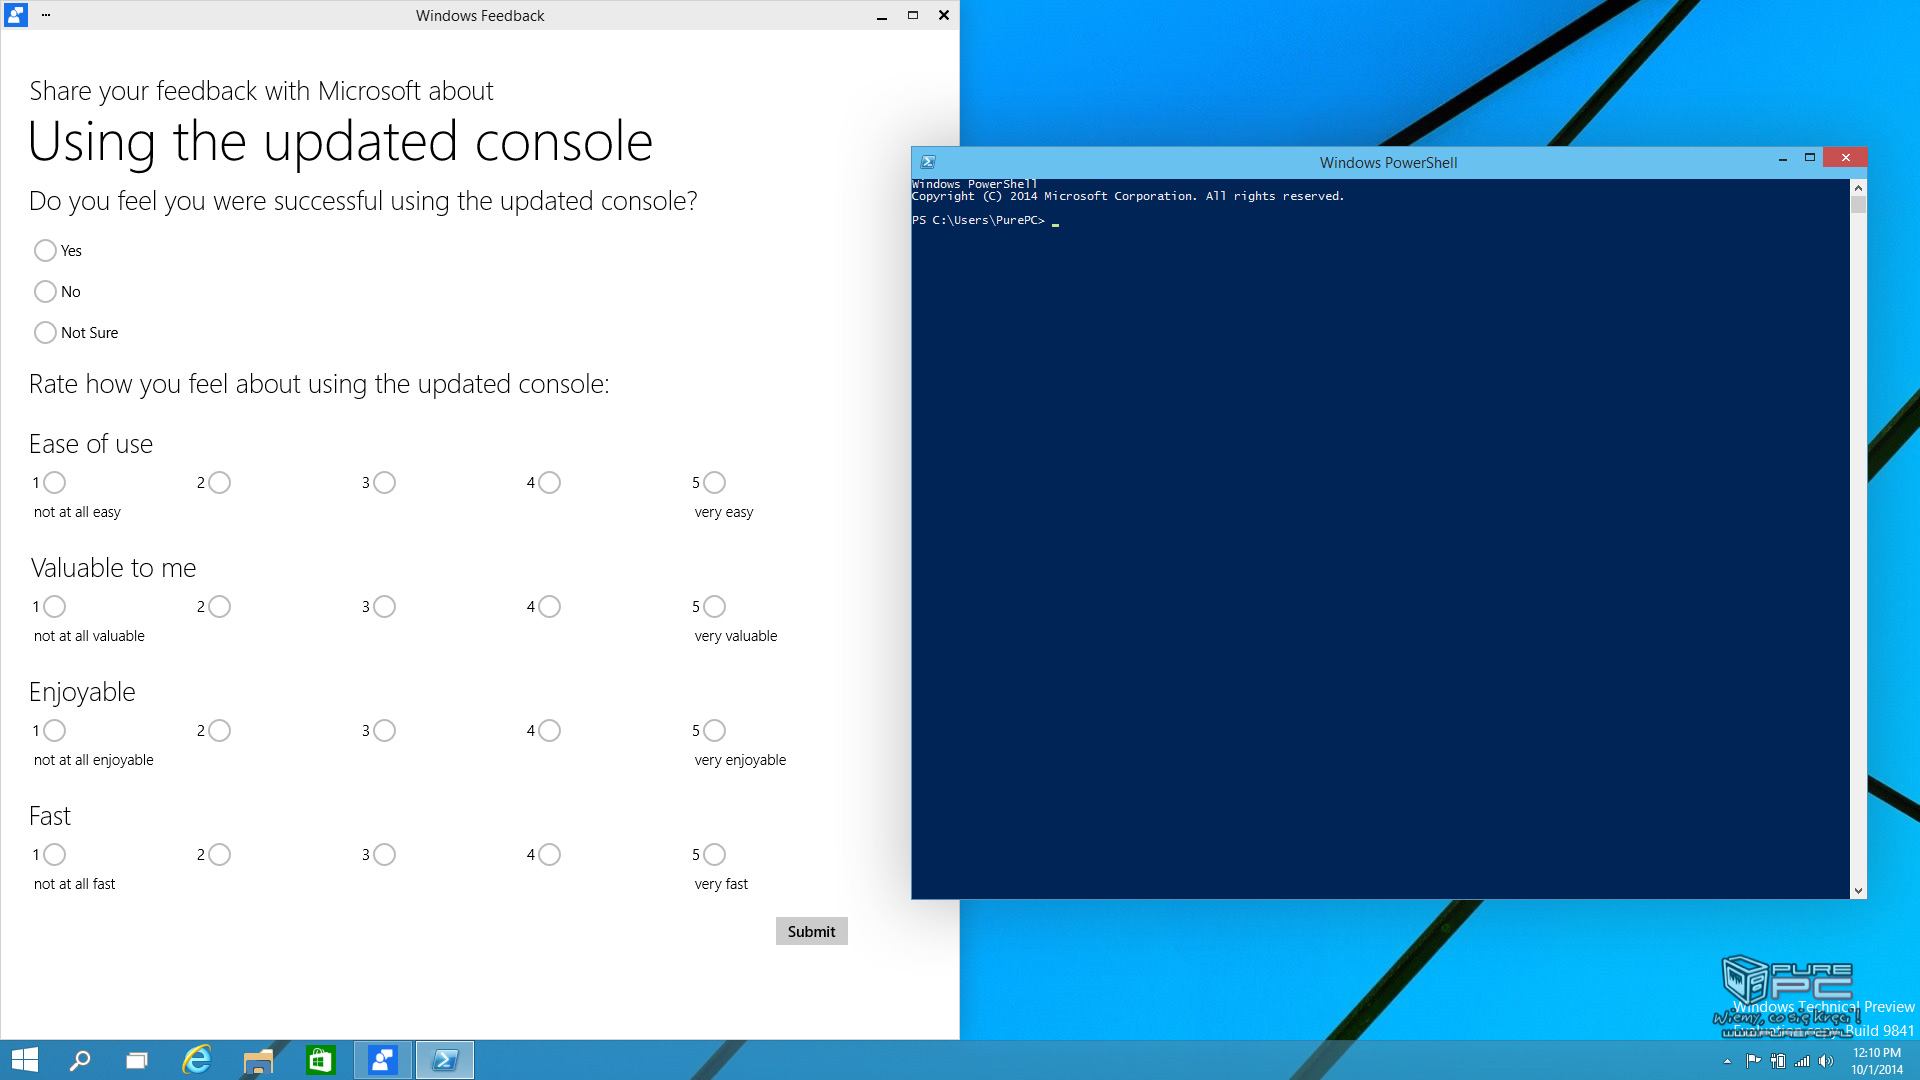Open the taskbar Search icon
This screenshot has width=1920, height=1080.
(80, 1060)
